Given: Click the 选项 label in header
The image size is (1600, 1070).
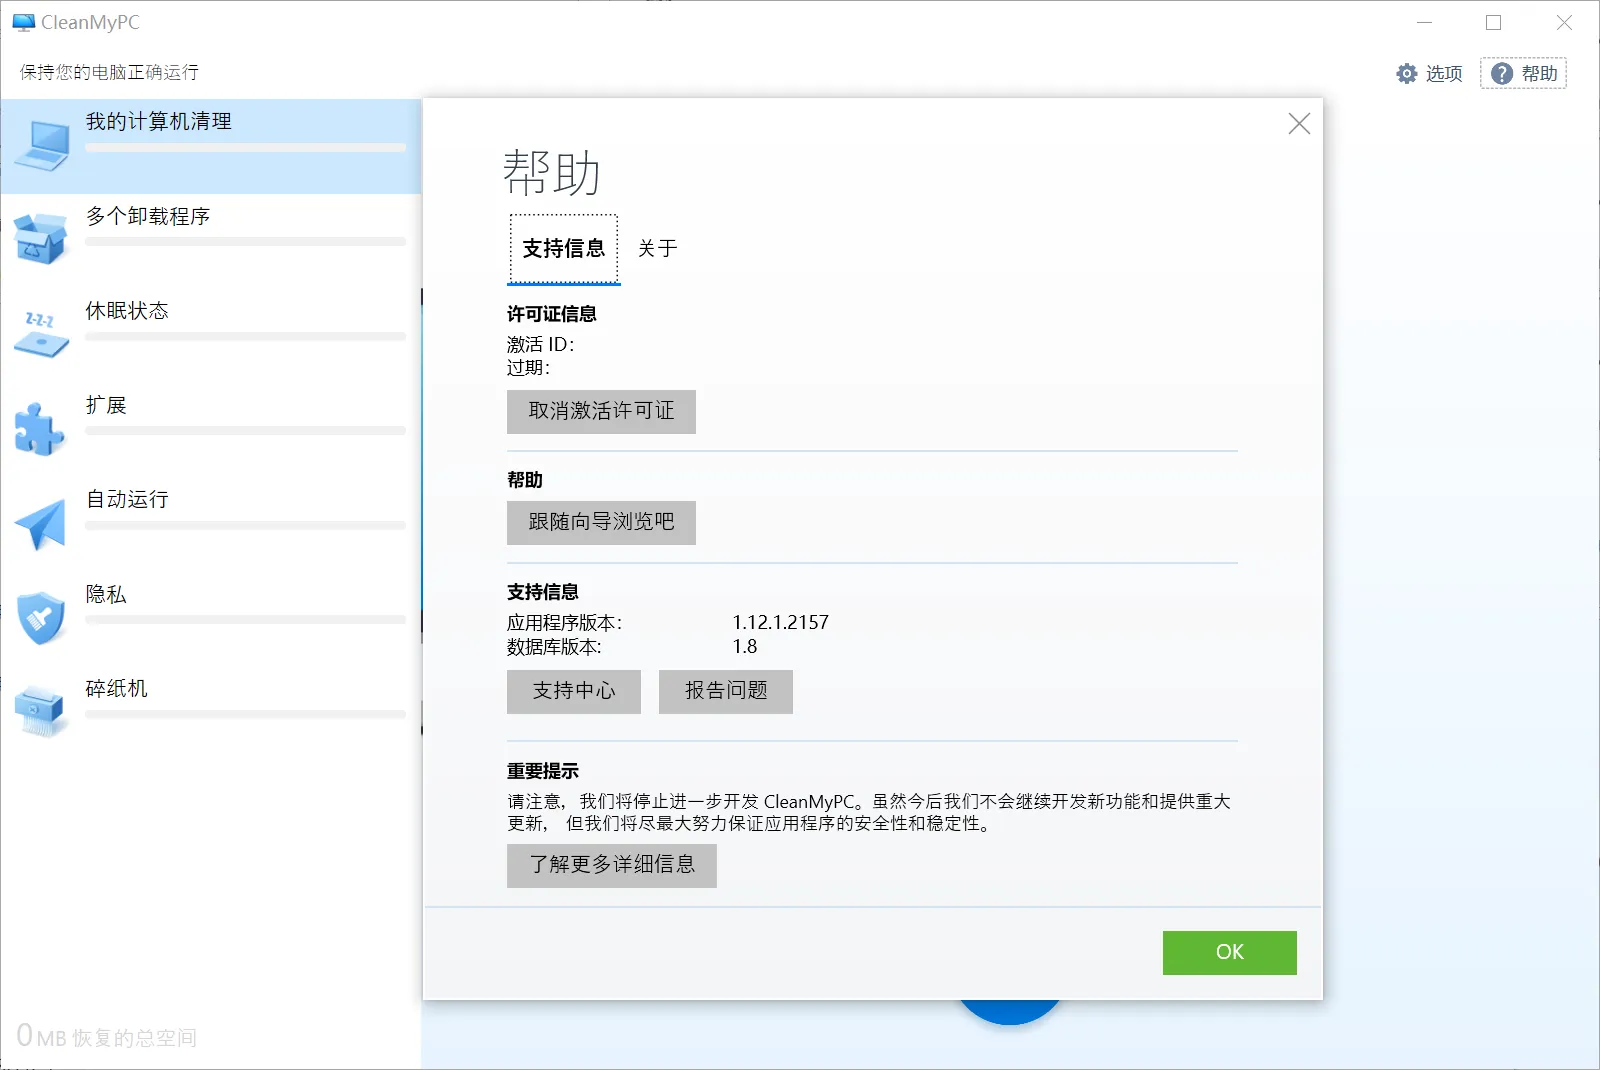Looking at the screenshot, I should [1444, 73].
